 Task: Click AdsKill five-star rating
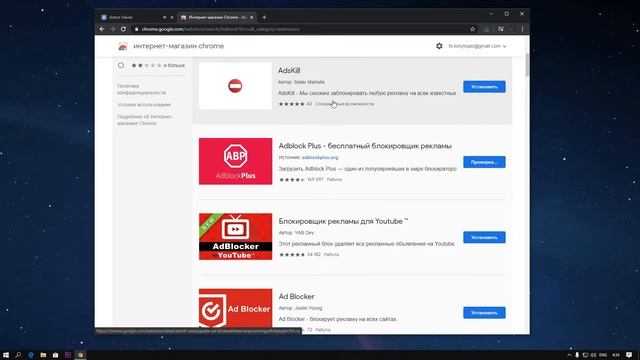point(291,104)
